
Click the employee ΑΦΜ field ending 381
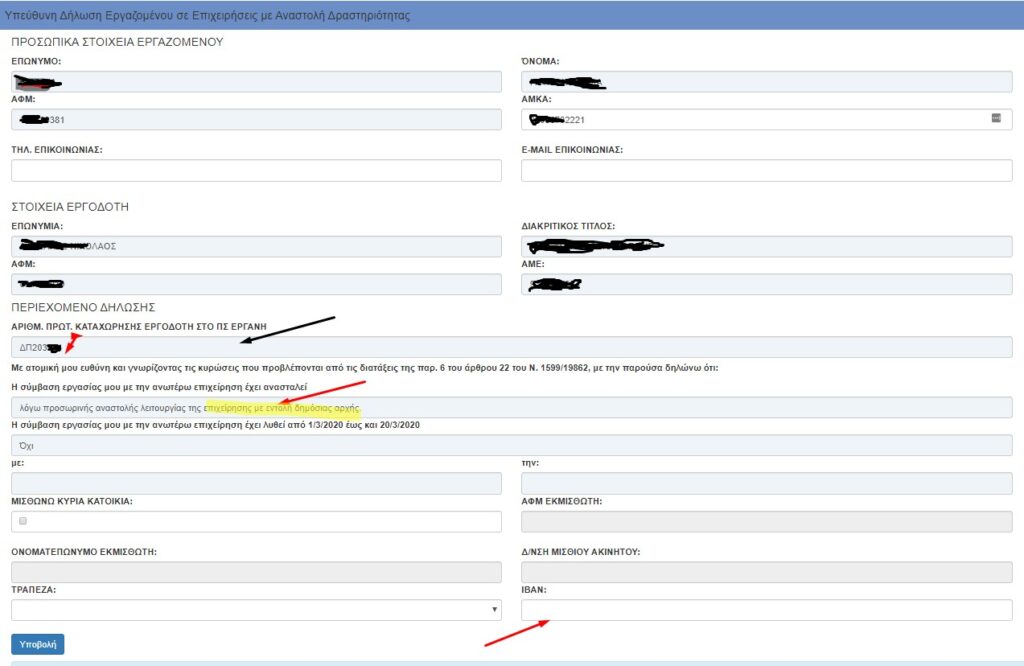click(256, 120)
